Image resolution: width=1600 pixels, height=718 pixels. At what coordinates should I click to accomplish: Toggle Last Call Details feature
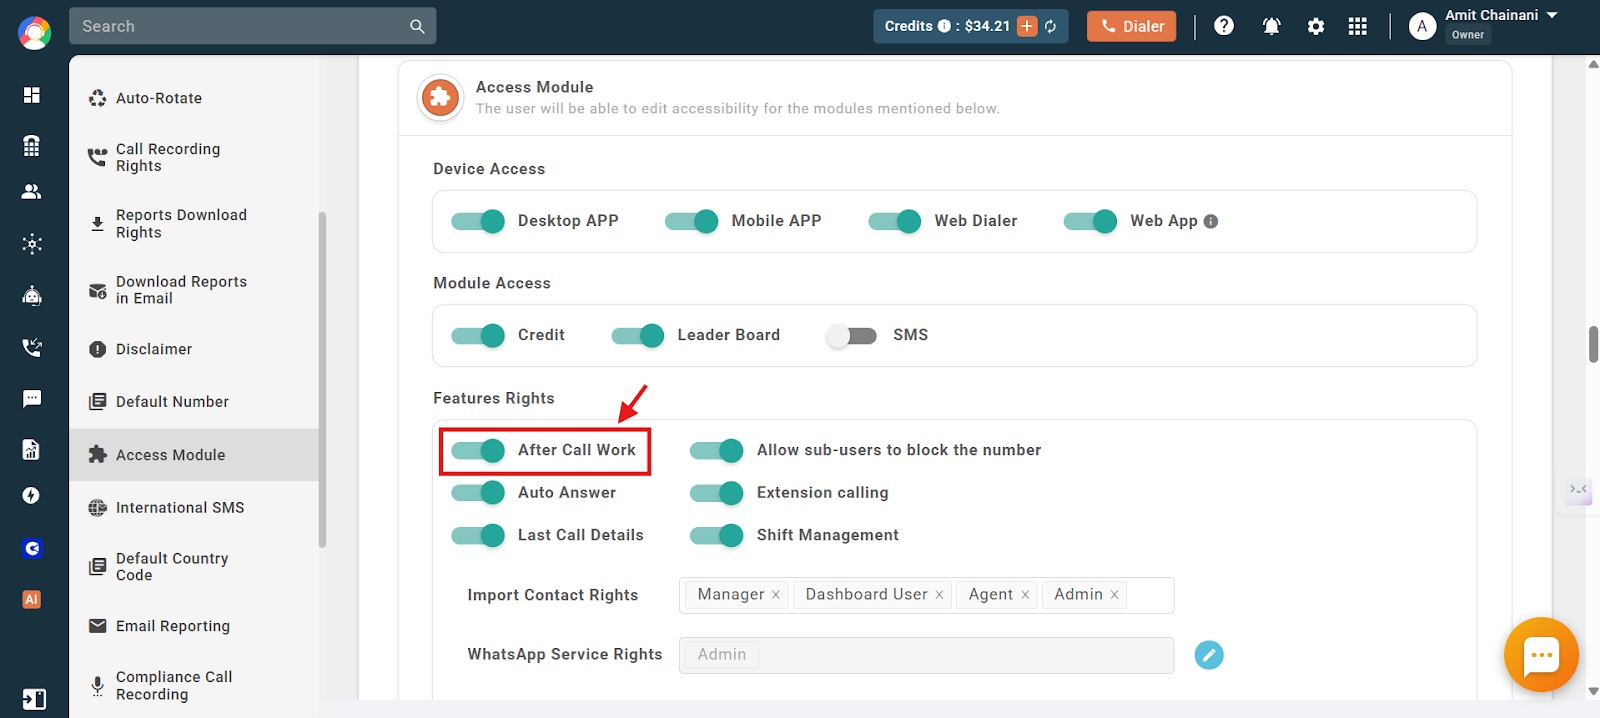478,535
